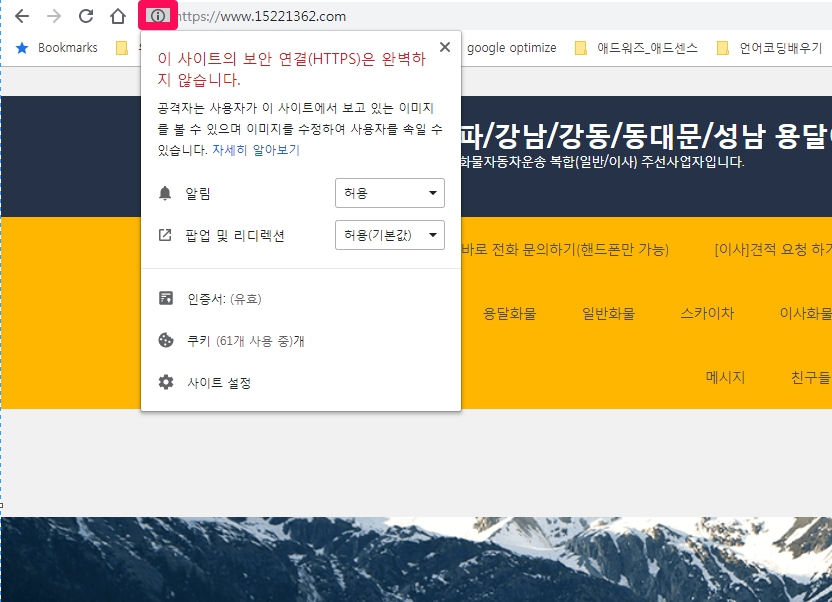Expand the 알림 permission dropdown
The image size is (832, 602).
coord(389,193)
